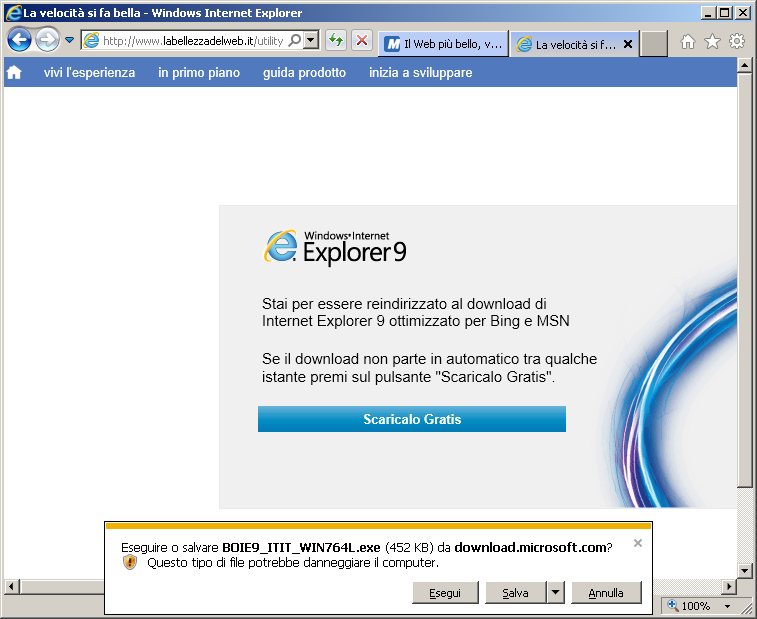Click the Internet Explorer title bar icon

coord(13,13)
